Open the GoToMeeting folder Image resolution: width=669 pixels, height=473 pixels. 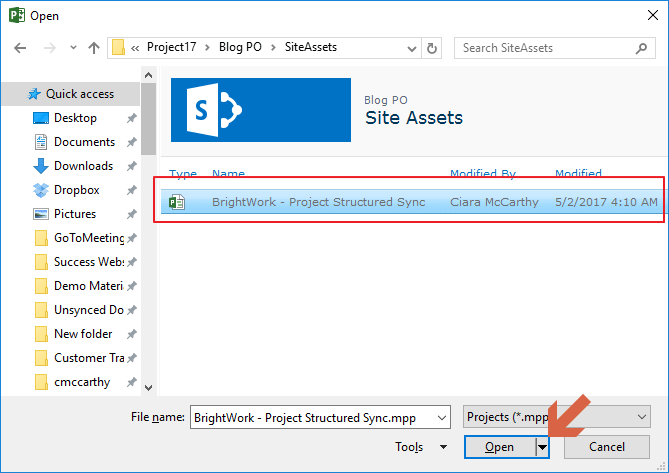89,238
